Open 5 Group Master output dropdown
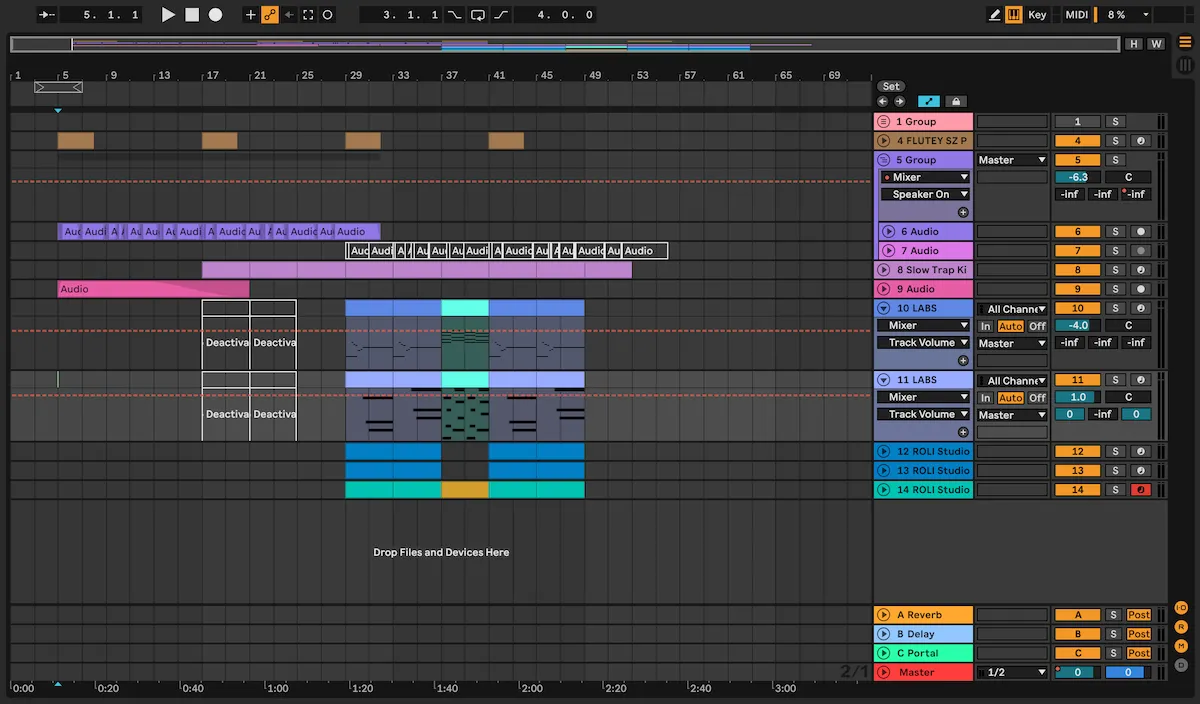The image size is (1200, 704). tap(1012, 160)
